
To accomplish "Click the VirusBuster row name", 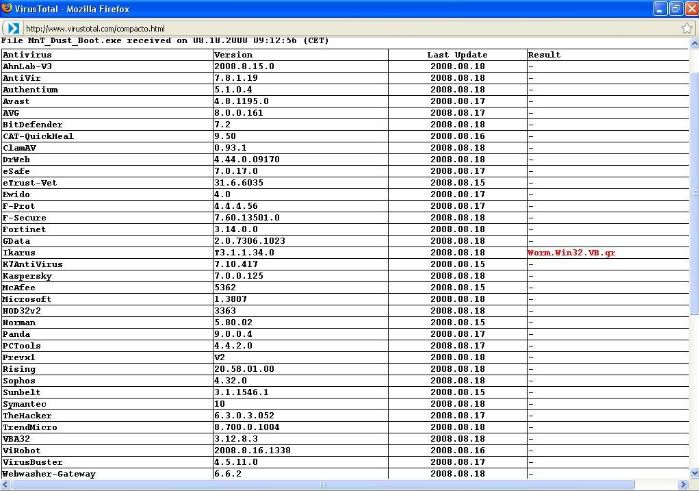I will tap(33, 462).
